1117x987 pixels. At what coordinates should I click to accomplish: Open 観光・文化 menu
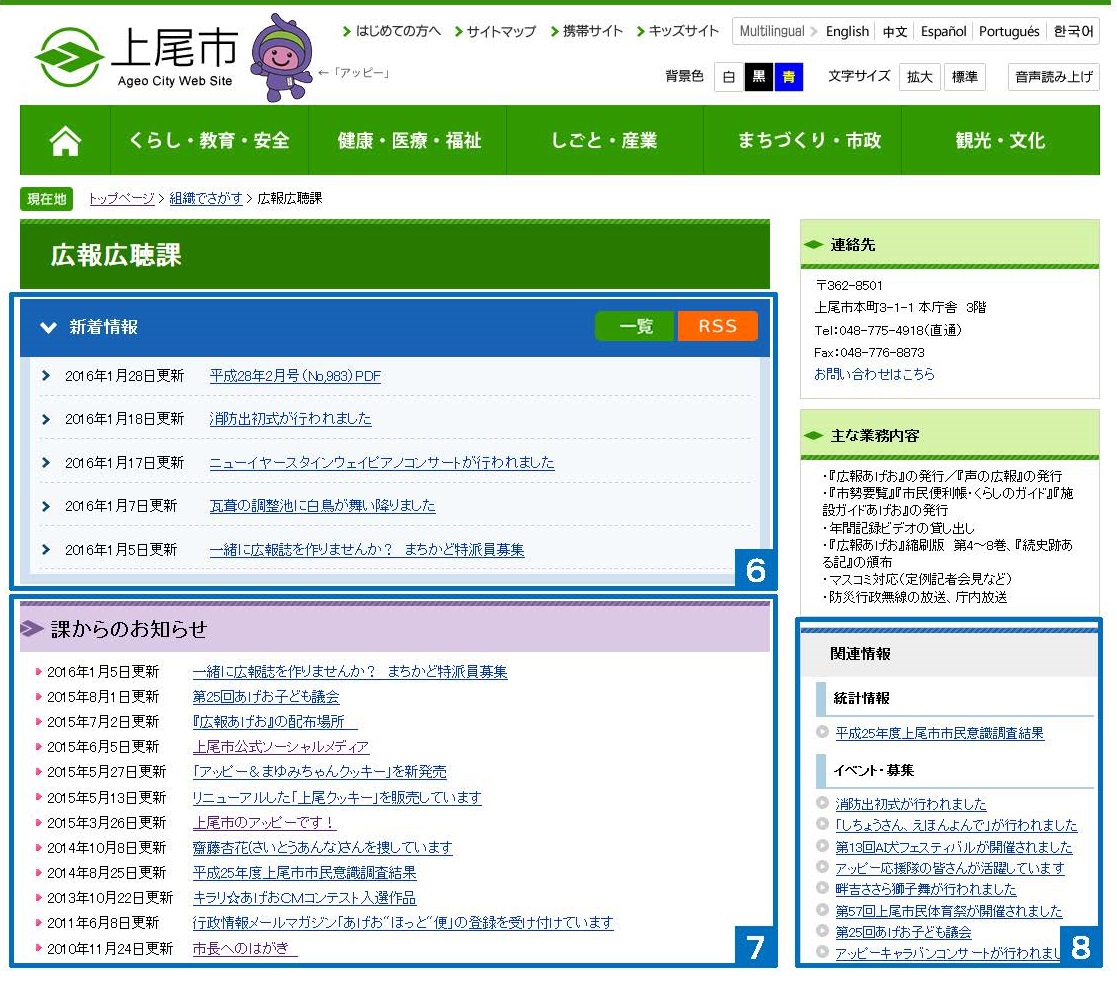click(x=1000, y=140)
